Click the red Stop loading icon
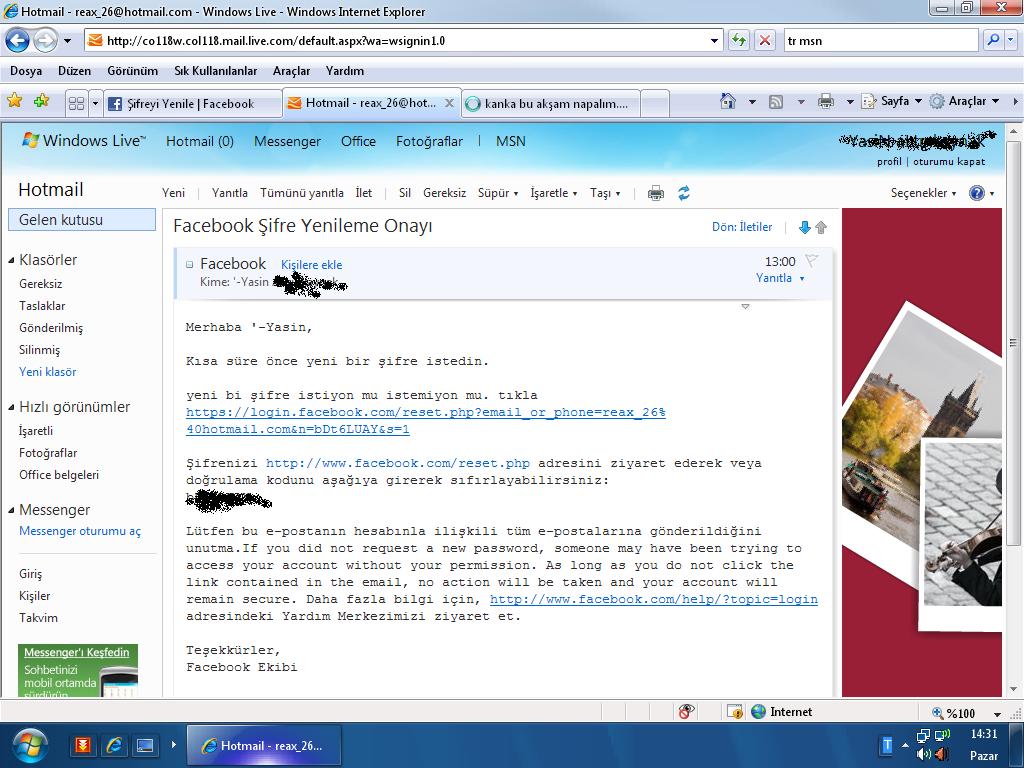1024x768 pixels. (765, 40)
